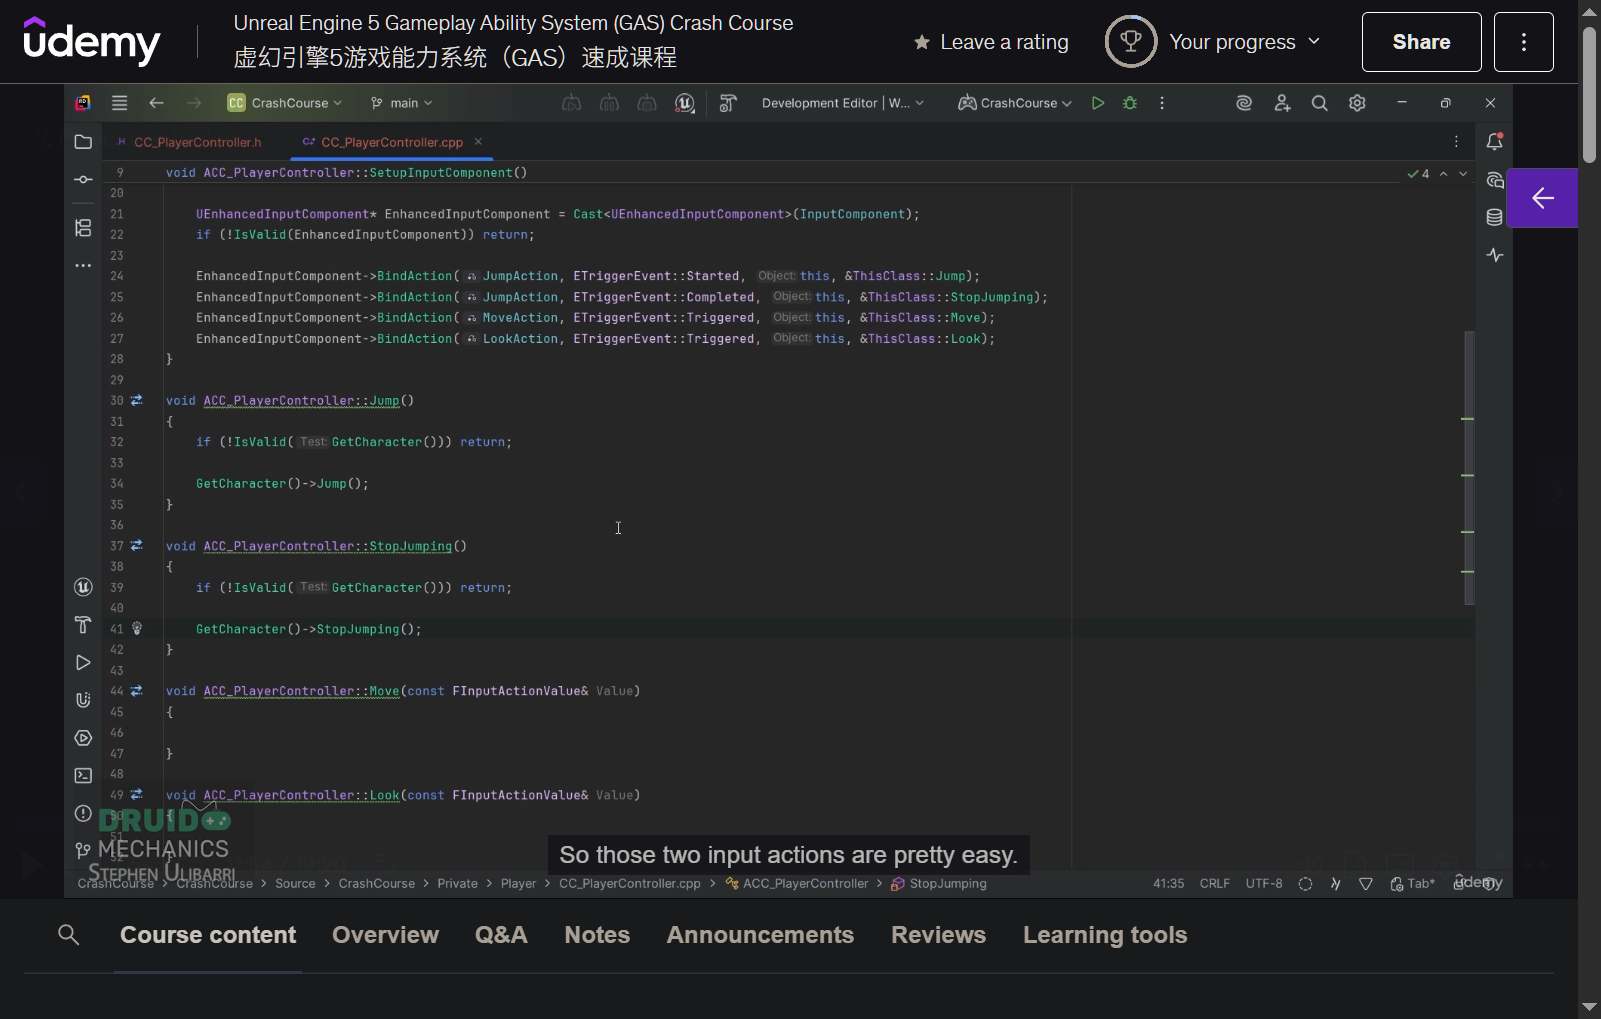This screenshot has height=1019, width=1601.
Task: Search course content with magnifier icon
Action: coord(68,935)
